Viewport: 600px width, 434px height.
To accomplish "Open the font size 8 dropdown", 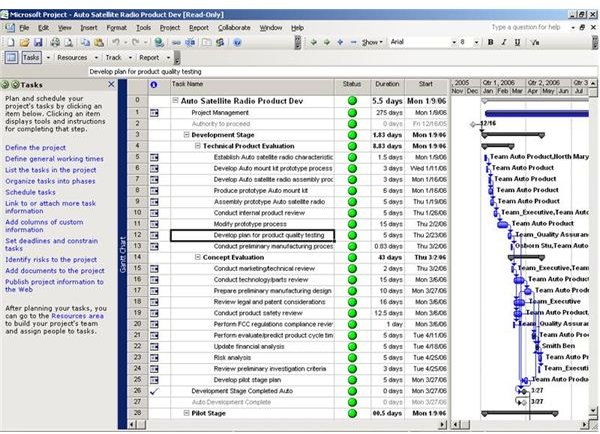I will [476, 42].
